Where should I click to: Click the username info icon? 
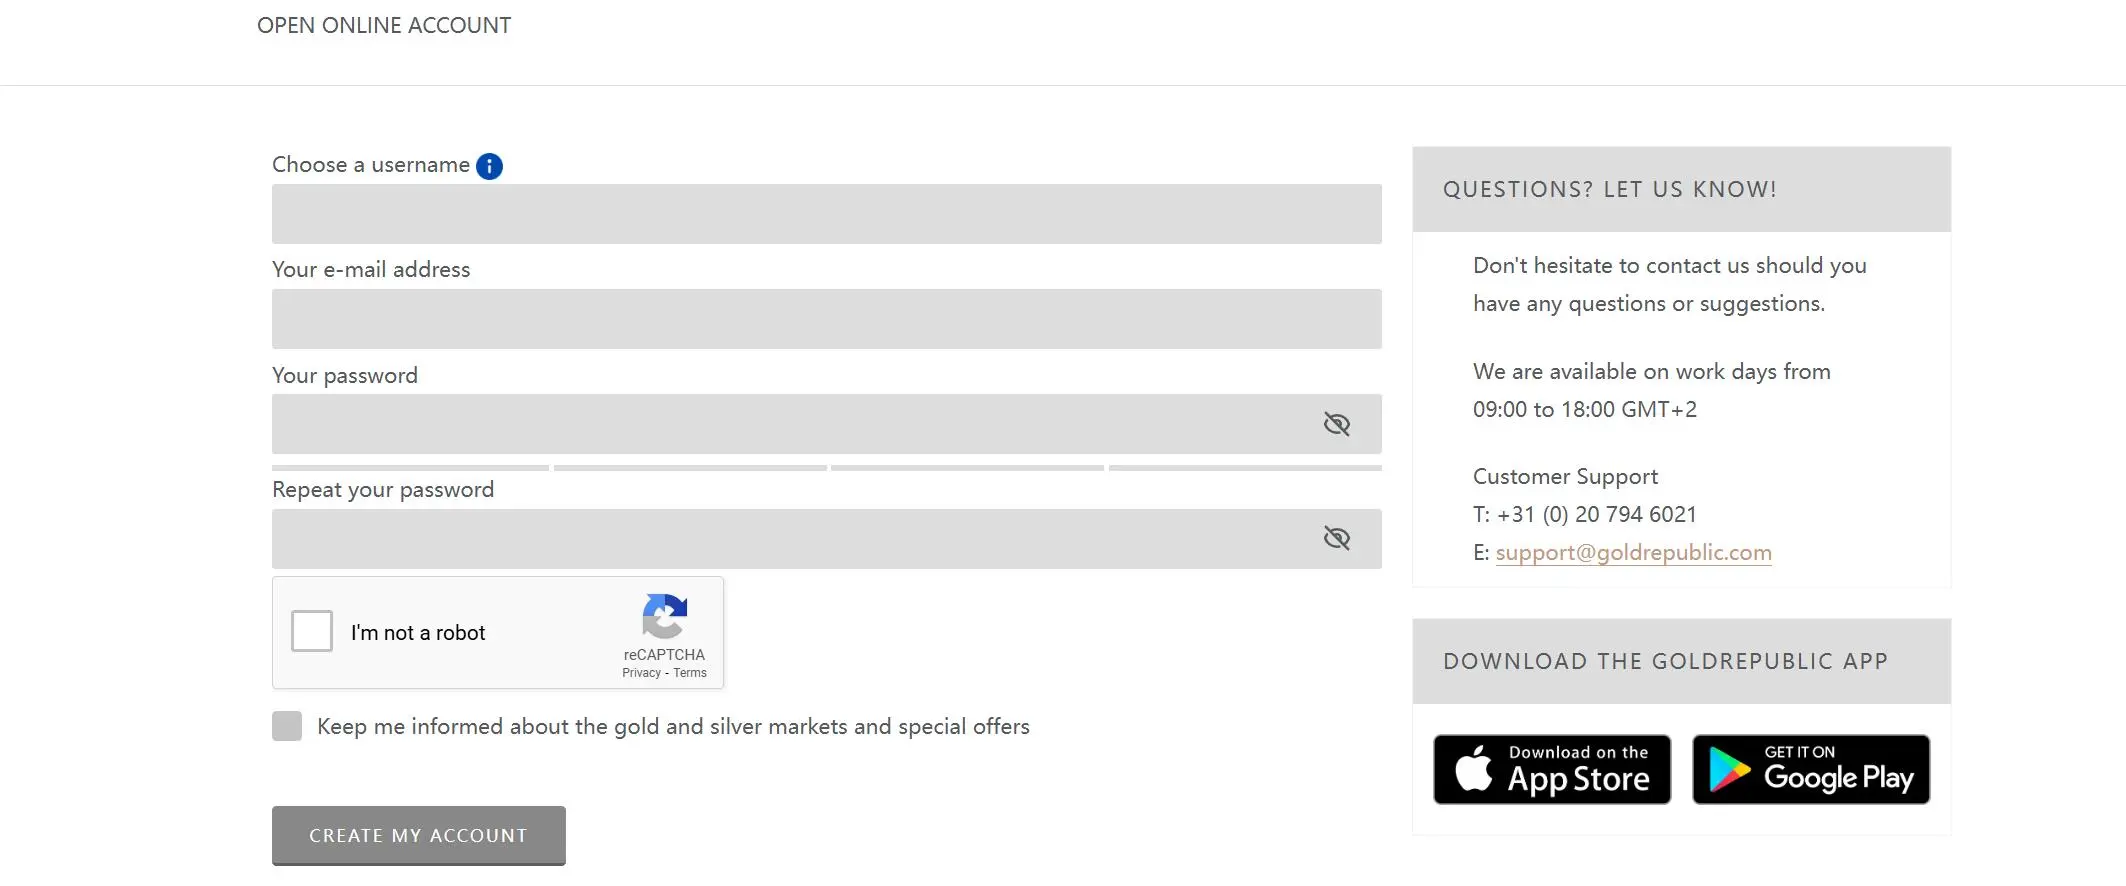click(489, 166)
